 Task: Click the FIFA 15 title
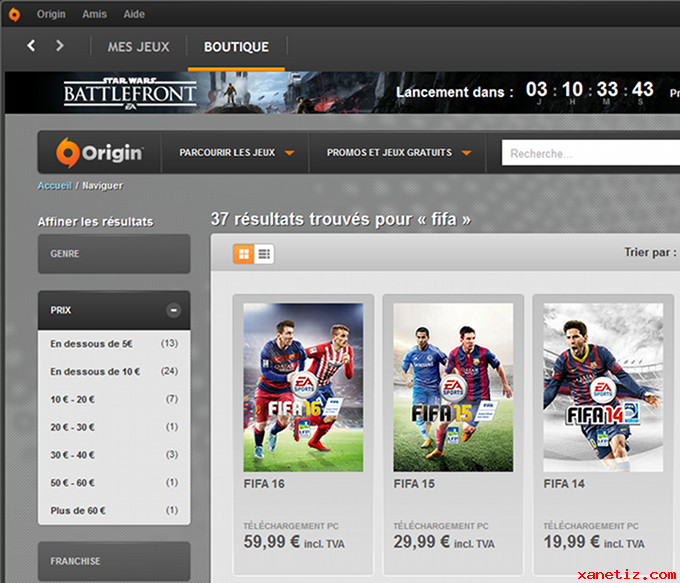pyautogui.click(x=414, y=484)
